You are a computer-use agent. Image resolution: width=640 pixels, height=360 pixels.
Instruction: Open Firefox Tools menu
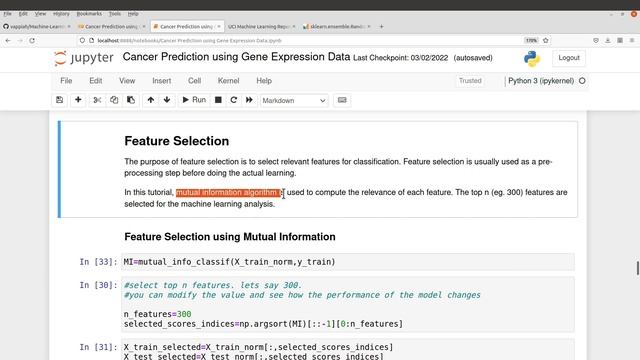point(115,13)
